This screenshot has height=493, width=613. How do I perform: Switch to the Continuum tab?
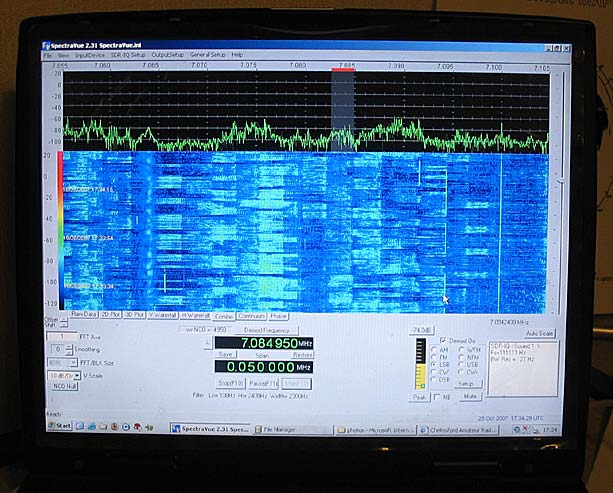pyautogui.click(x=252, y=316)
